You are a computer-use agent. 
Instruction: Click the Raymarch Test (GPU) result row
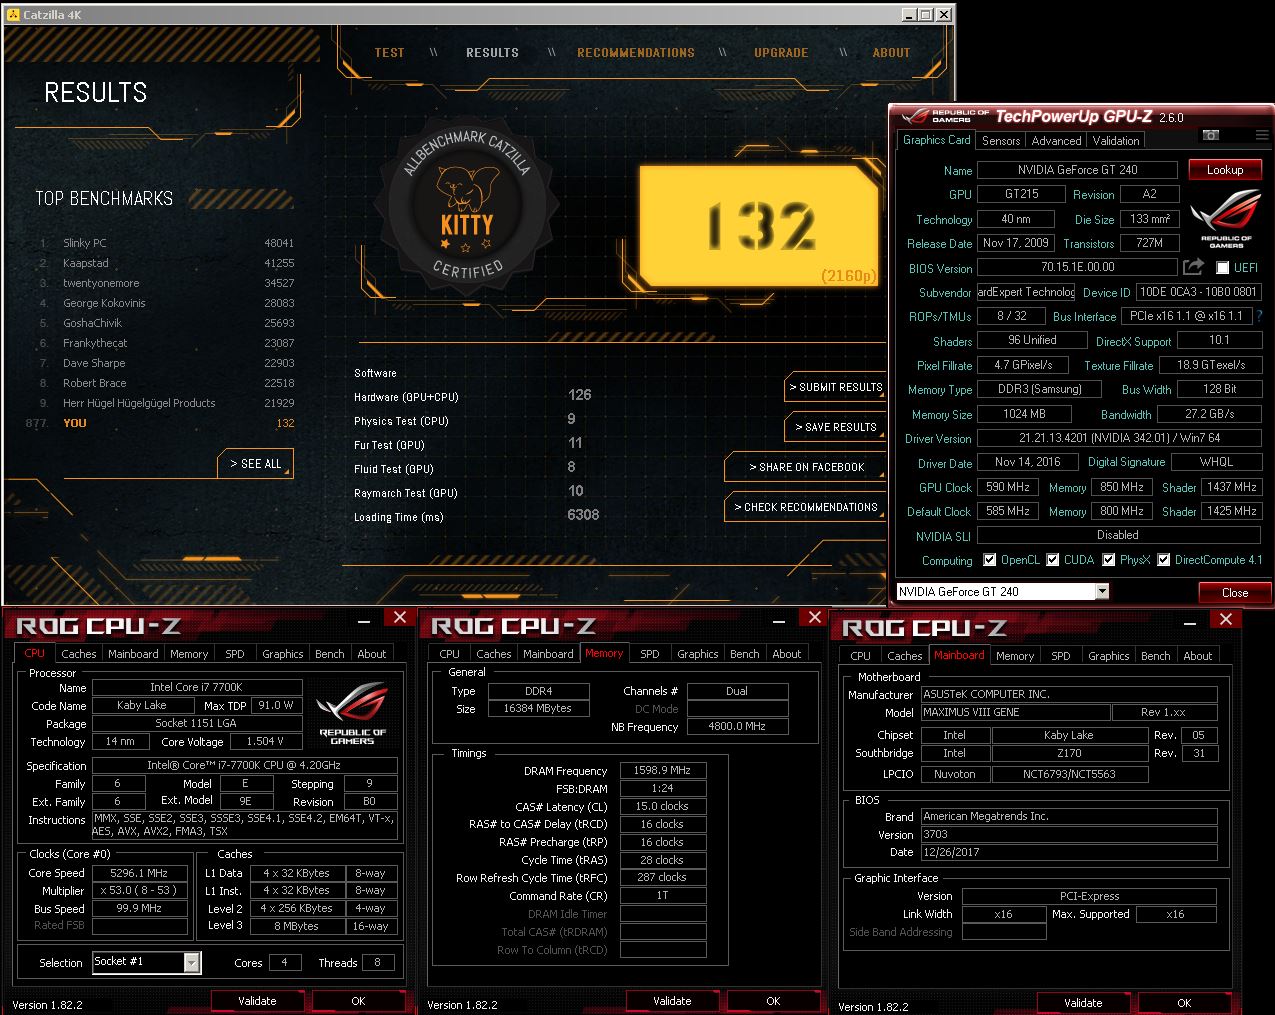470,492
